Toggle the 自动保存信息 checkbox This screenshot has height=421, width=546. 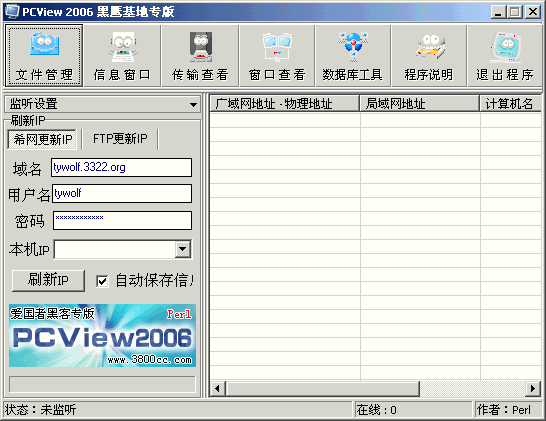[102, 281]
